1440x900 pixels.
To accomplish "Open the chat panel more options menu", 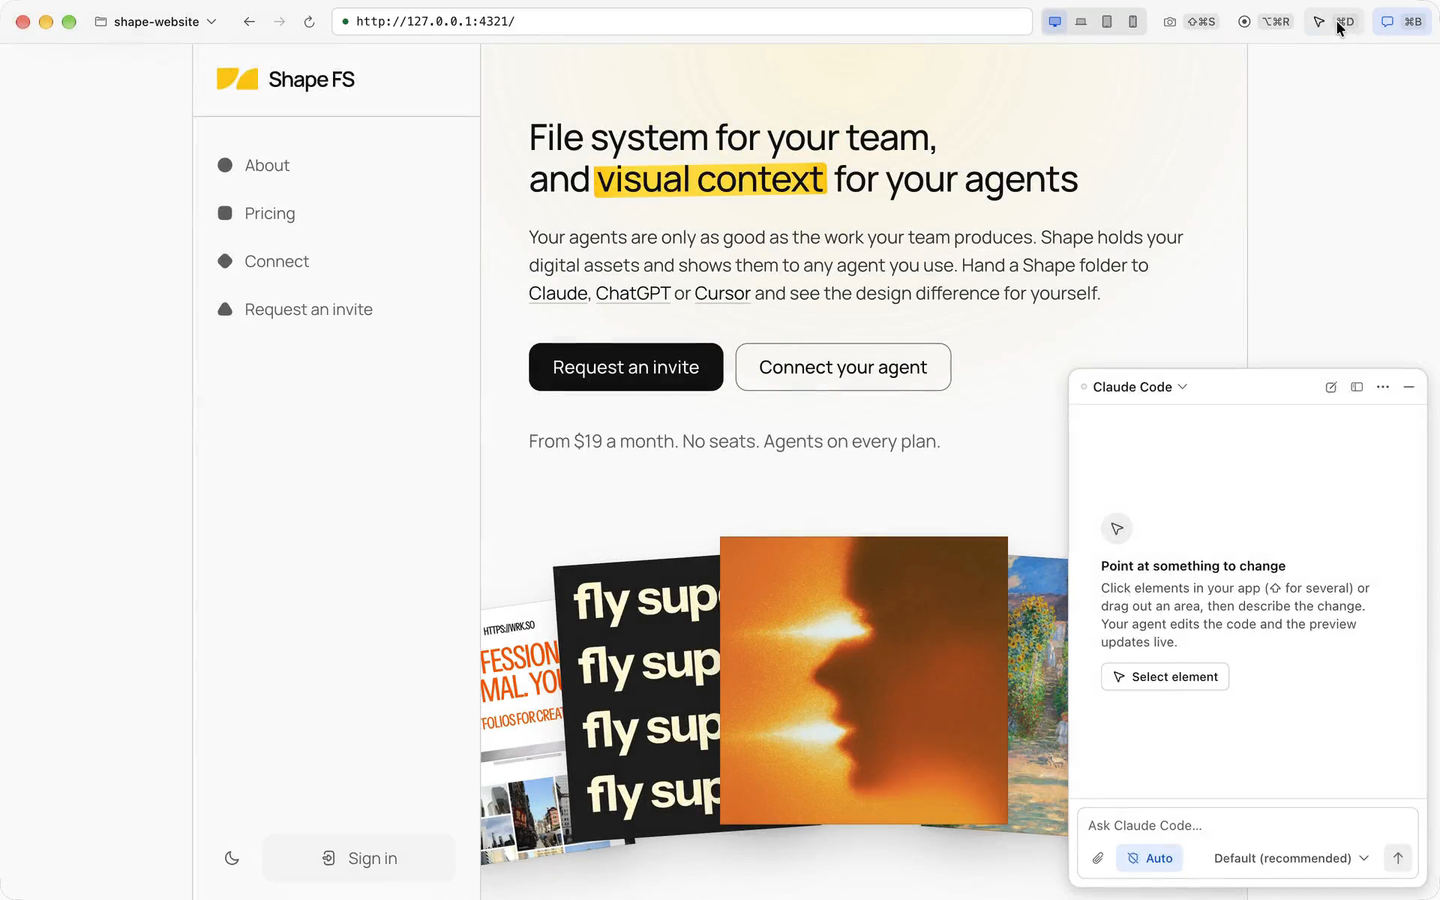I will 1383,387.
